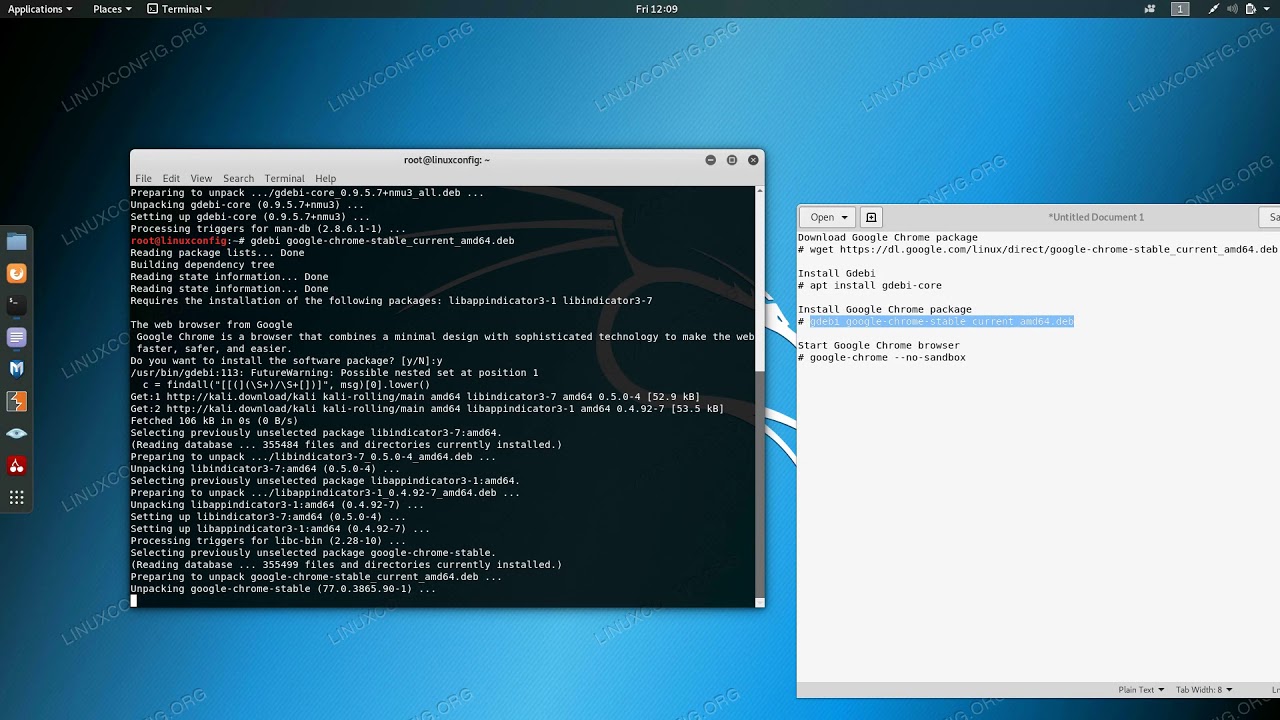Screen dimensions: 1280x720
Task: Click the root@linuxconfig prompt in terminal
Action: click(187, 241)
